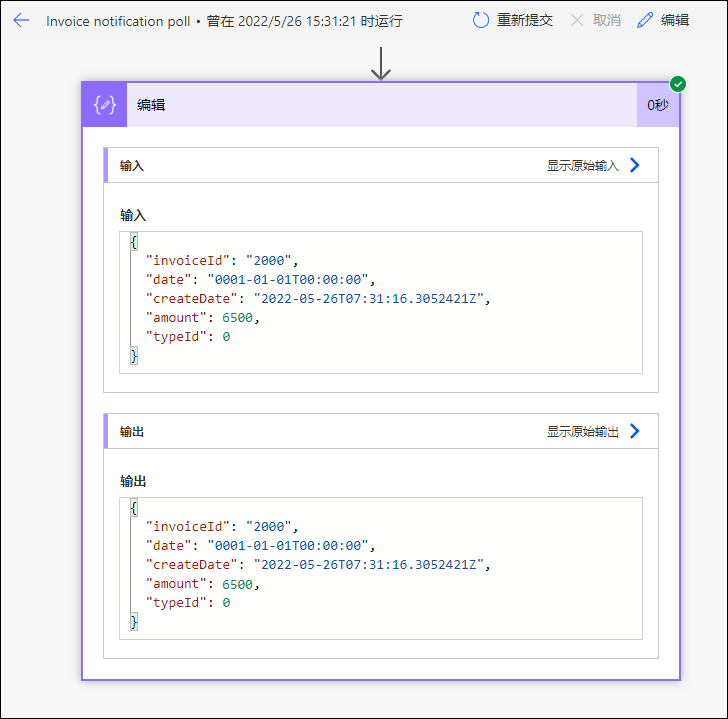This screenshot has width=728, height=719.
Task: Select the 输出 section header bar
Action: [381, 431]
